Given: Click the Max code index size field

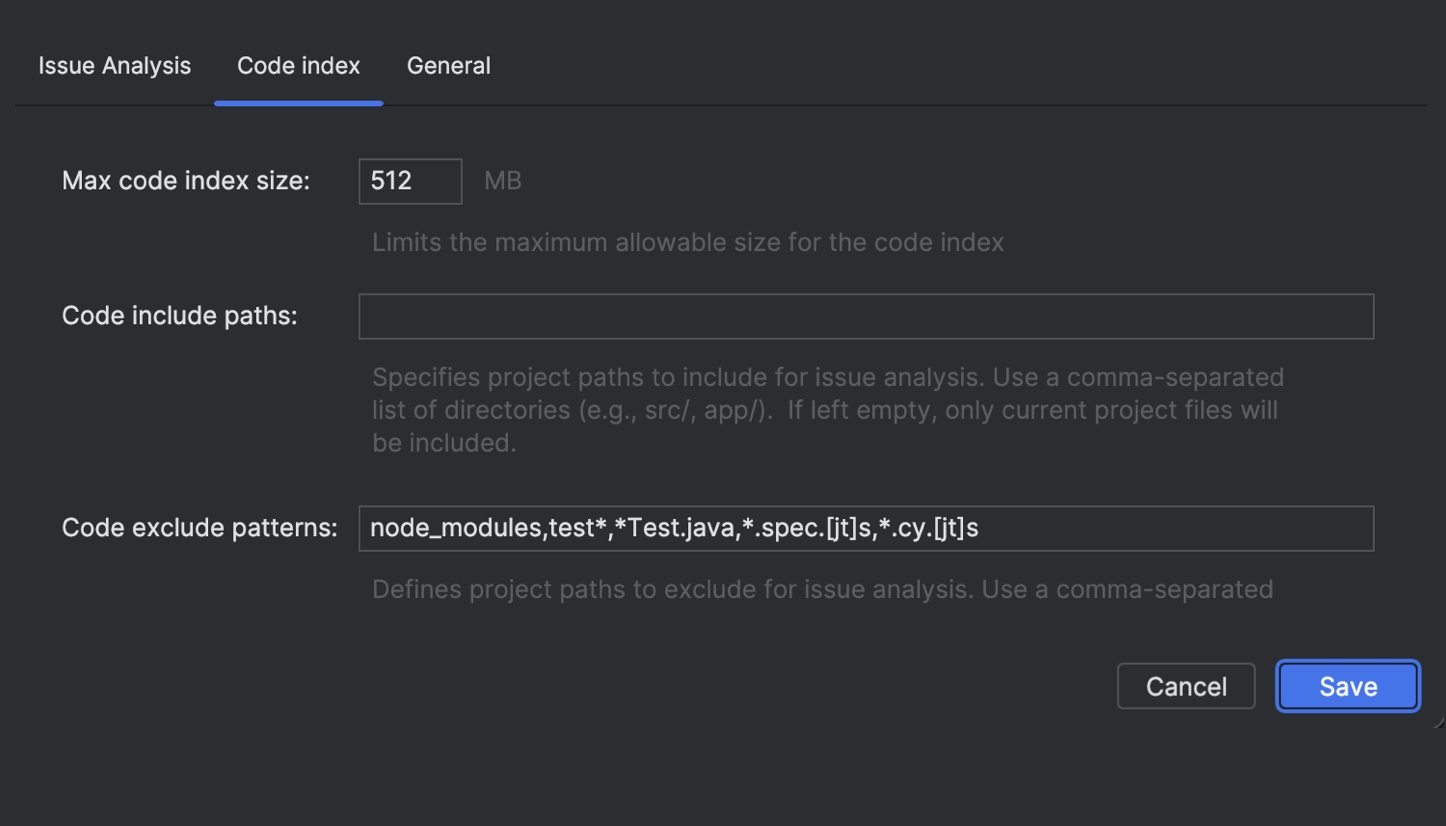Looking at the screenshot, I should [410, 181].
